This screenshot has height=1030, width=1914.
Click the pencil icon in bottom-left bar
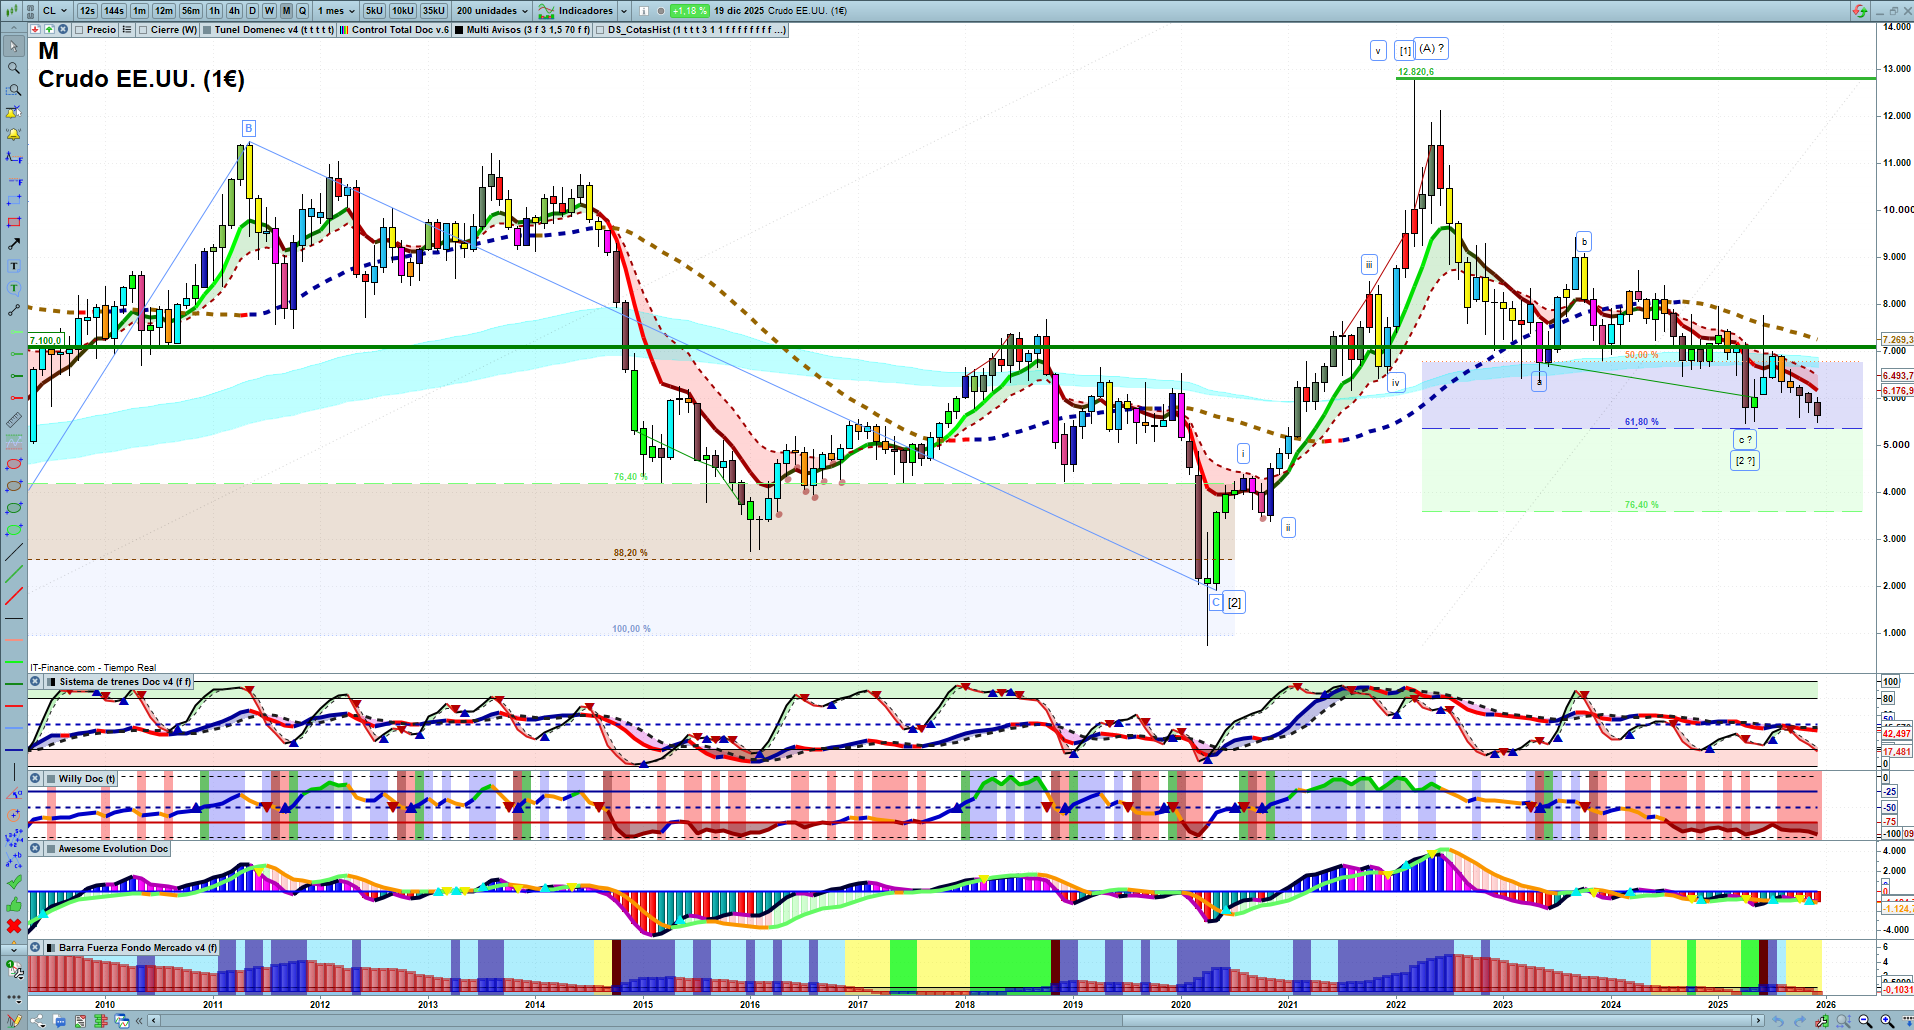point(15,1021)
